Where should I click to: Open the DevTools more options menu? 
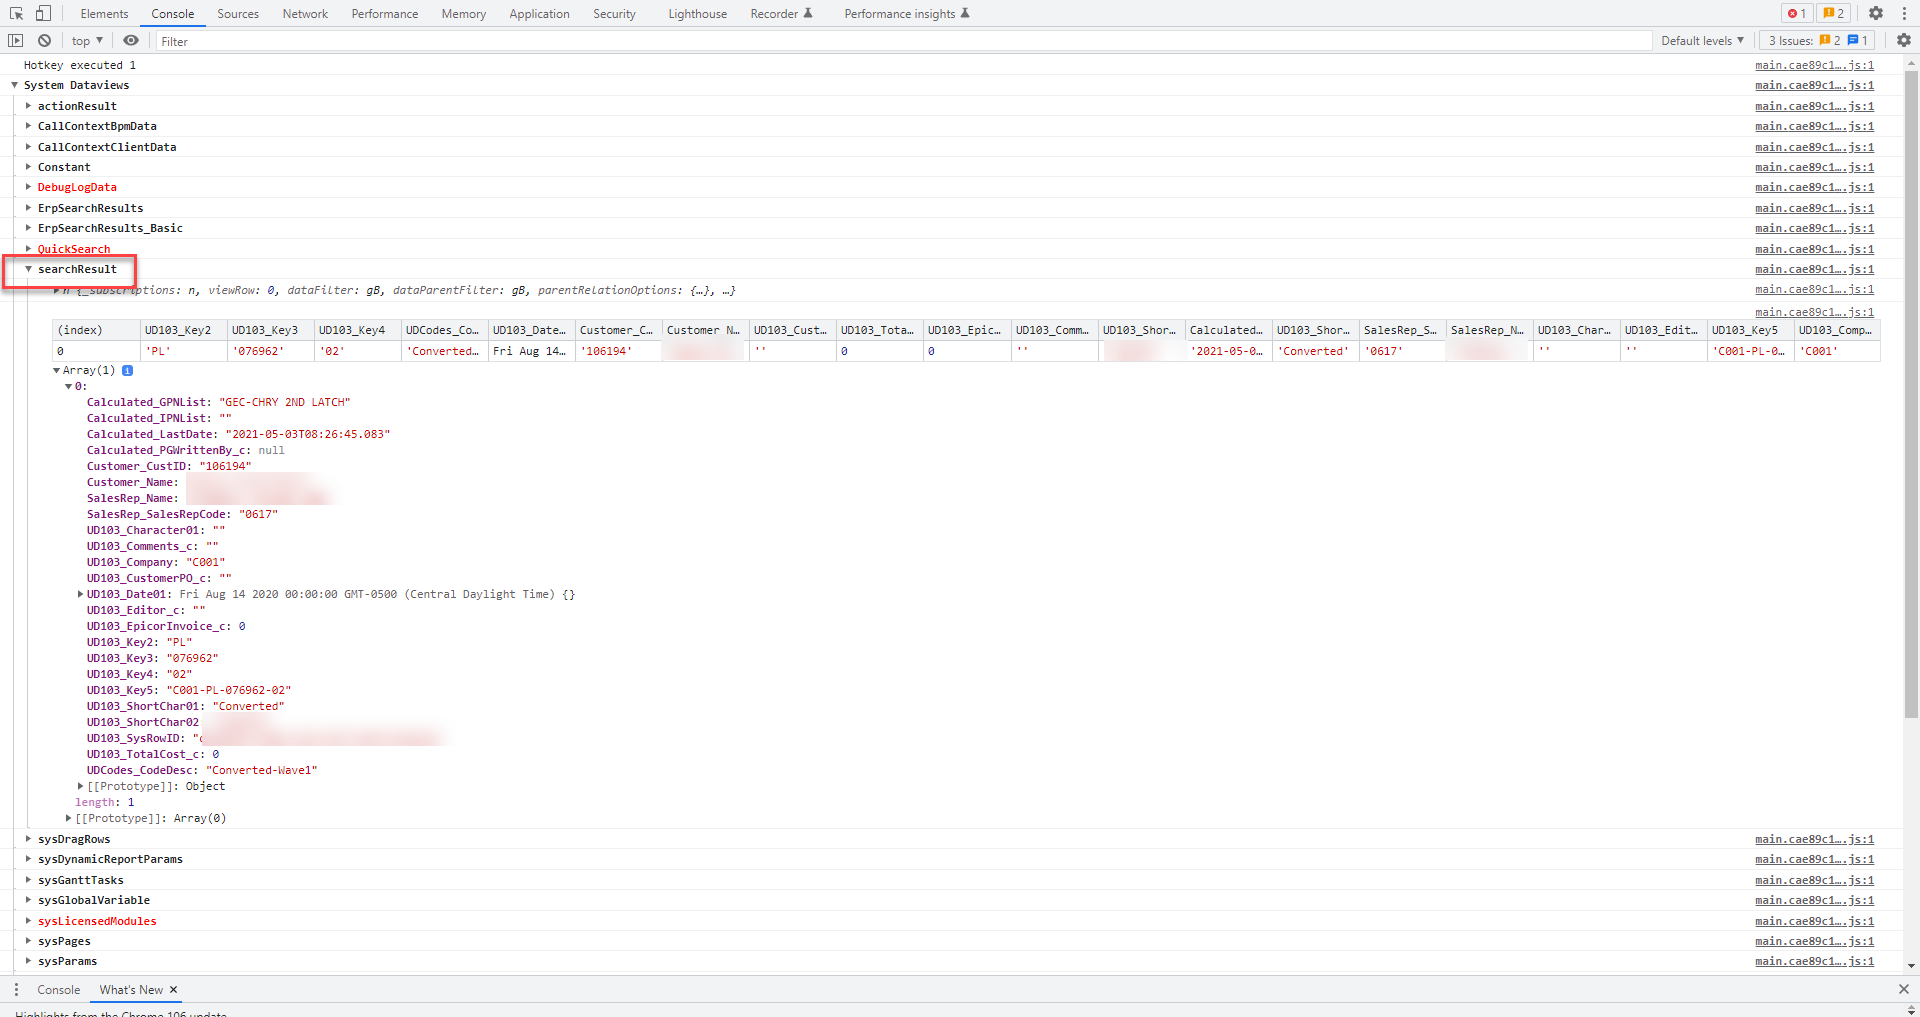click(1904, 13)
